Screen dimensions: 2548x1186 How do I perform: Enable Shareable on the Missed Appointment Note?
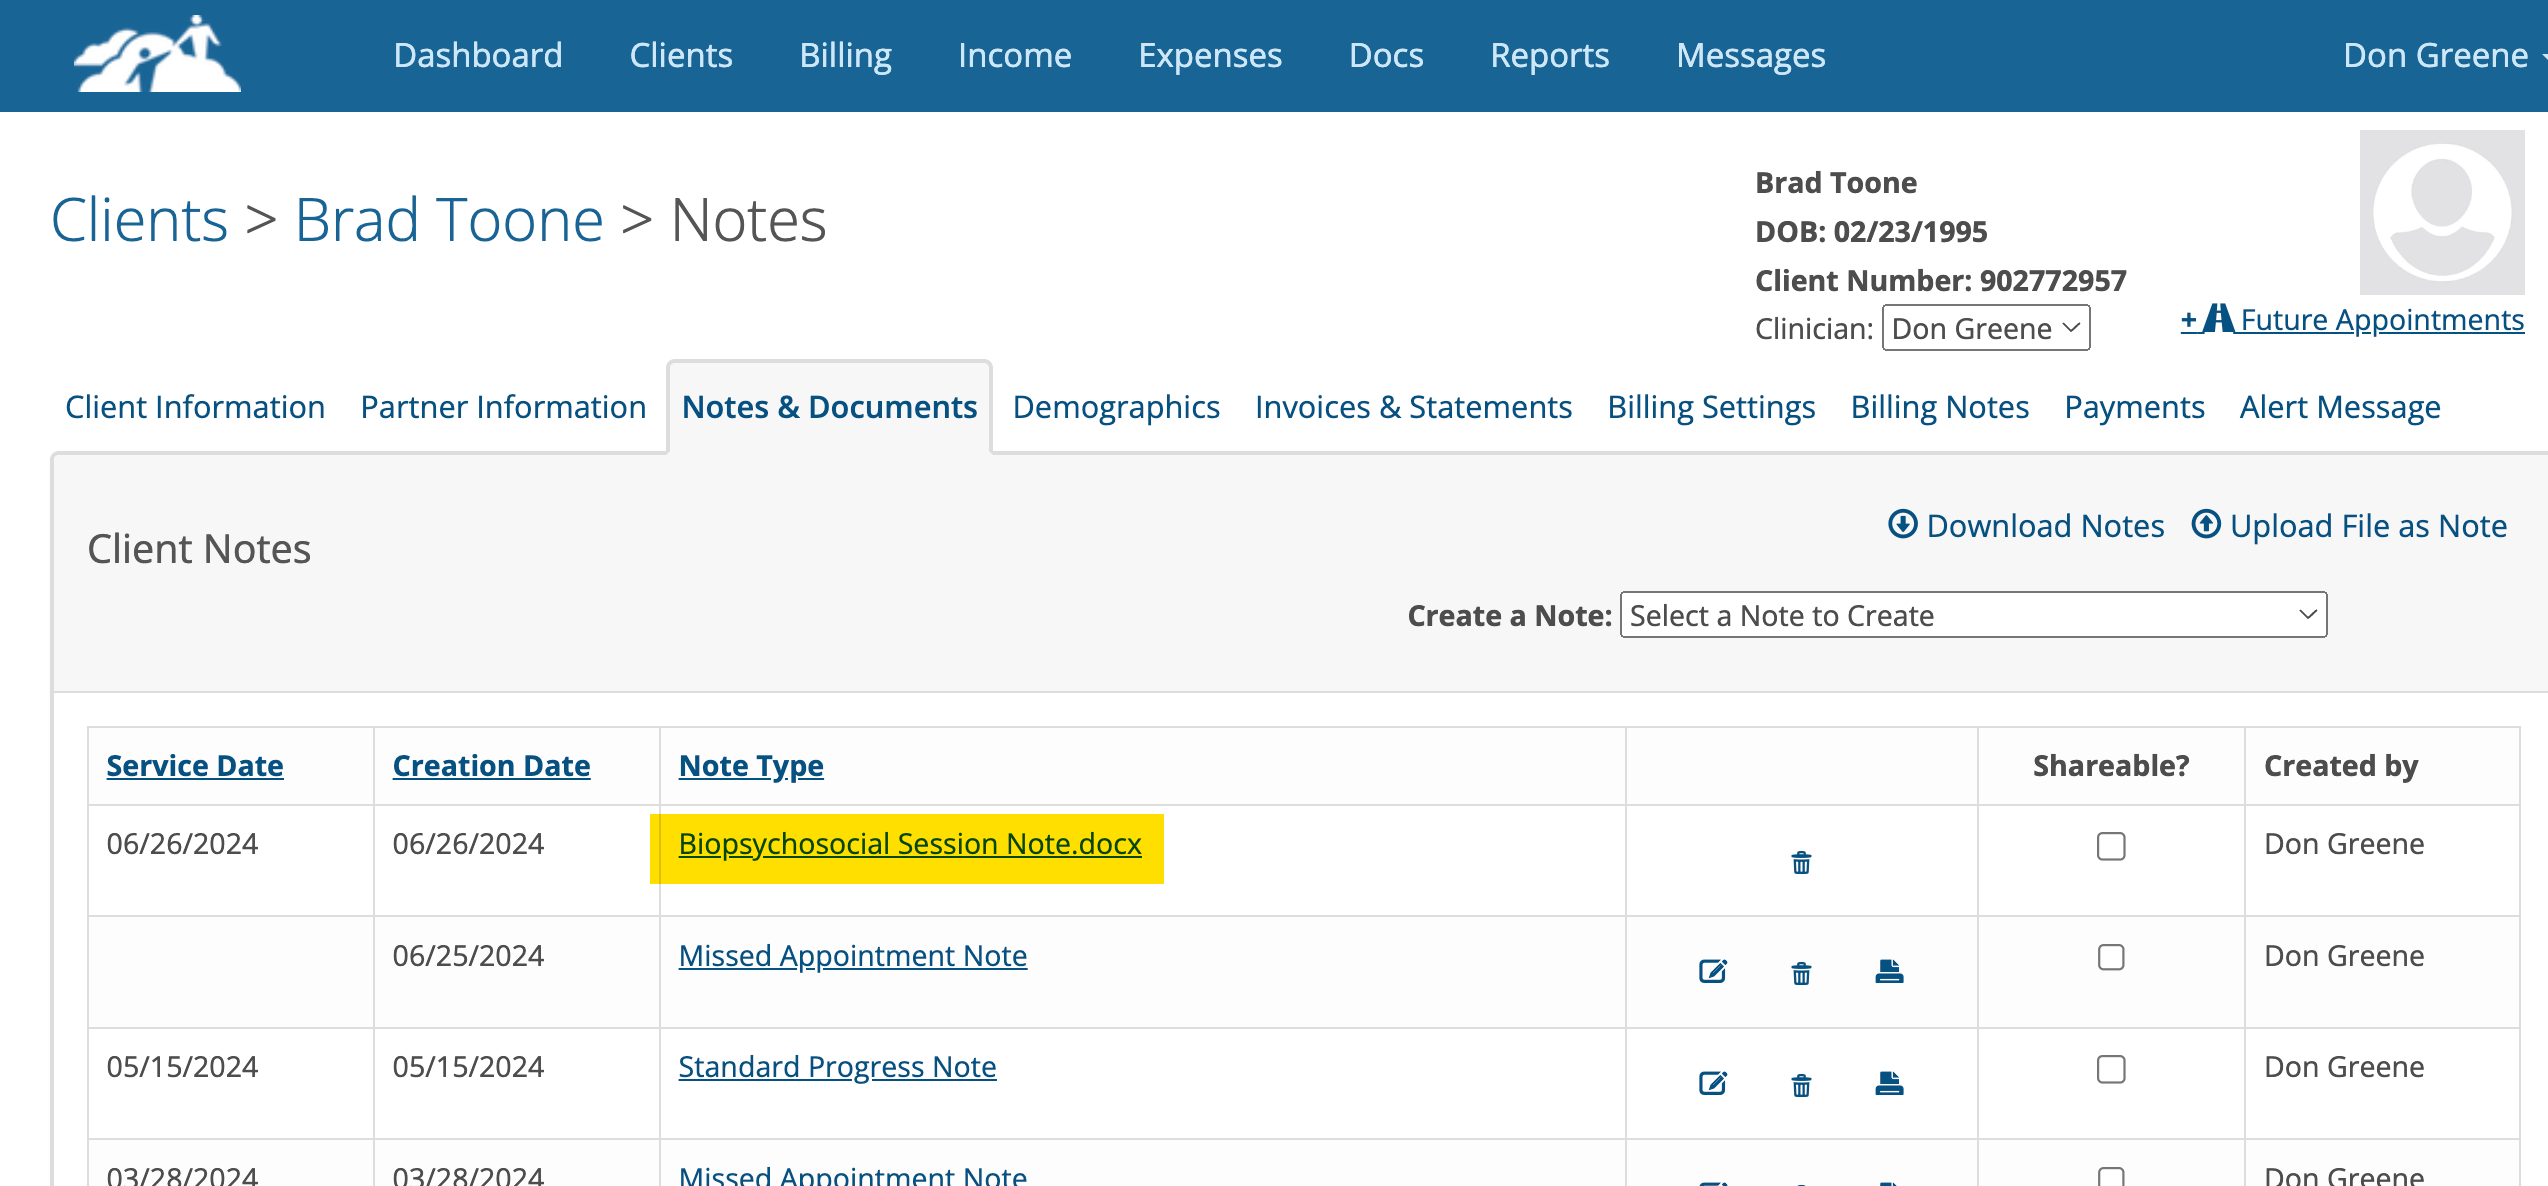tap(2110, 957)
